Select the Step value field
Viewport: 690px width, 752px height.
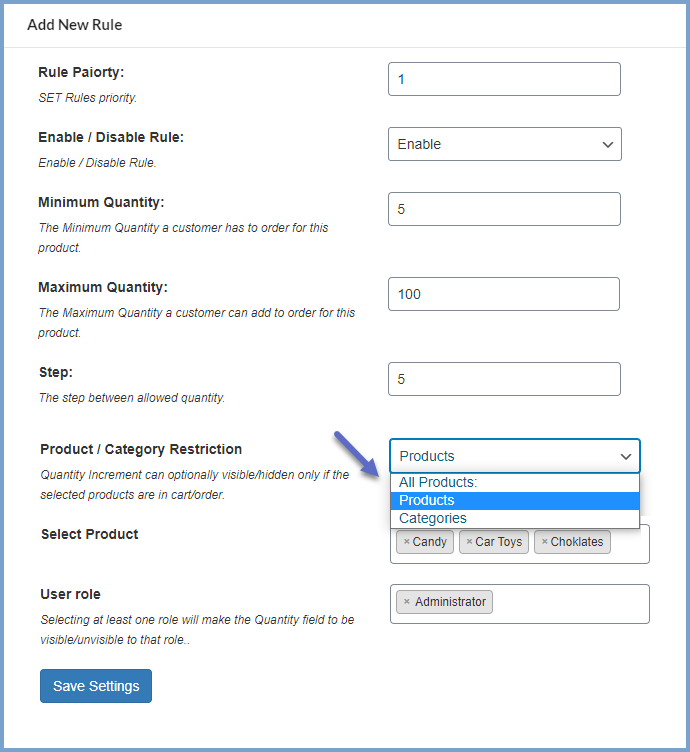(504, 379)
